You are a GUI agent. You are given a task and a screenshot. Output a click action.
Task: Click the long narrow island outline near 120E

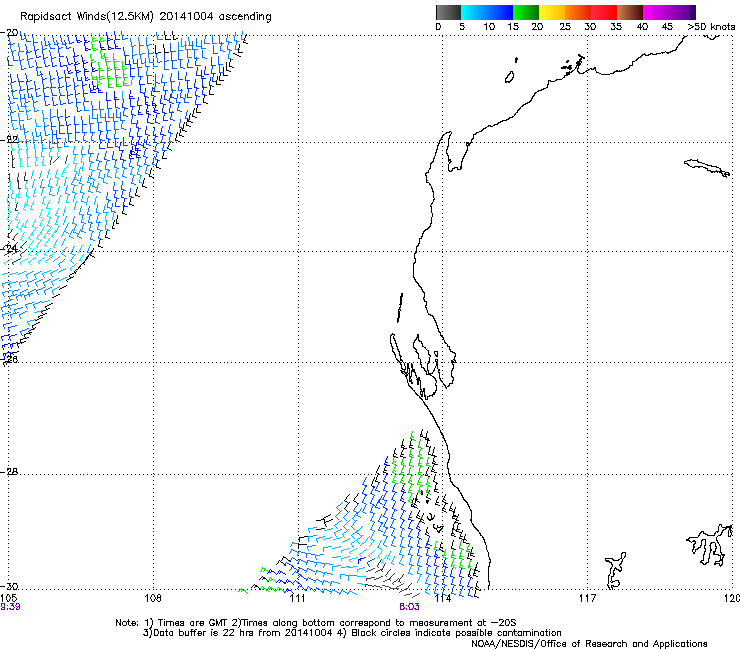coord(707,168)
